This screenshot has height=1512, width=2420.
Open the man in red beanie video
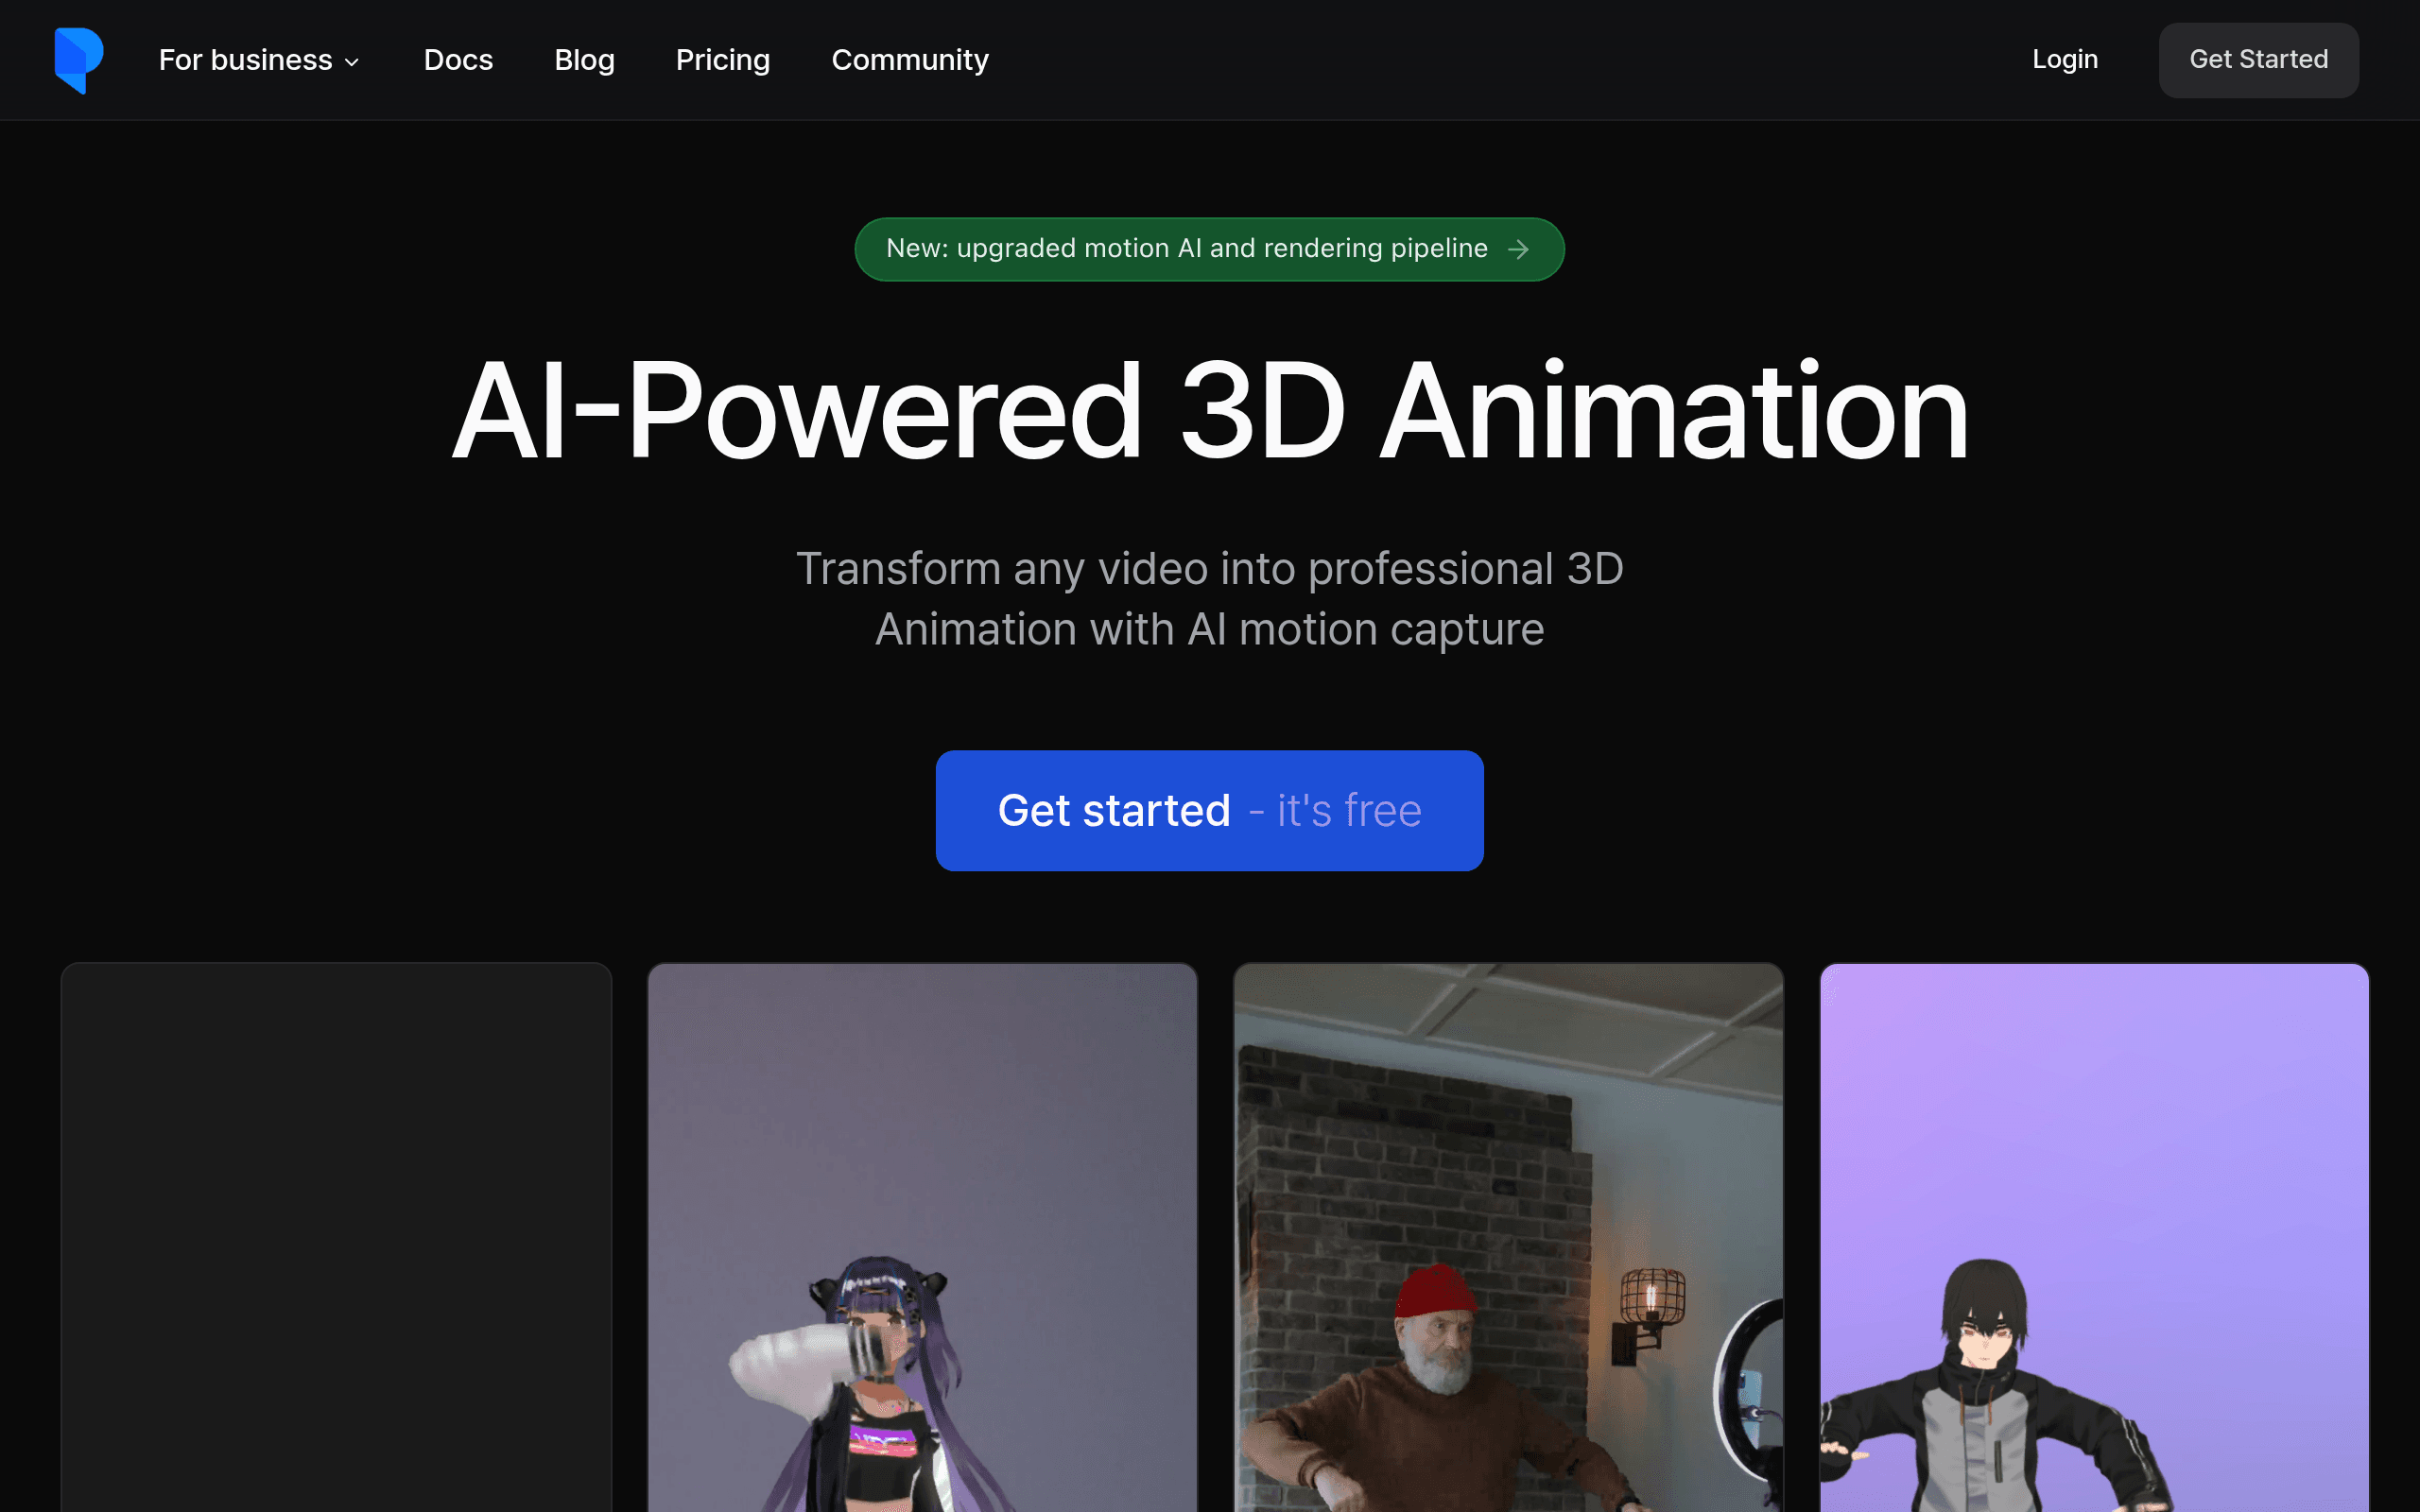click(x=1508, y=1237)
